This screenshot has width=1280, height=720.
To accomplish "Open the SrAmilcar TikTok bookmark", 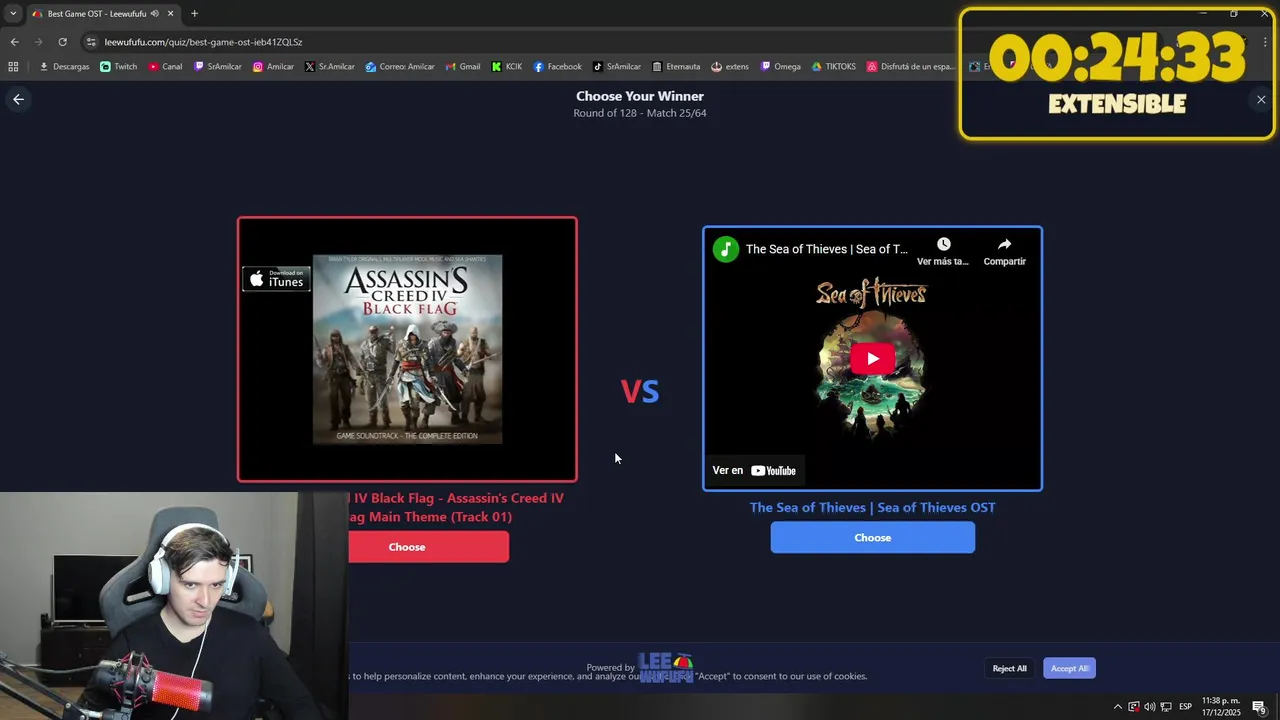I will (x=617, y=67).
